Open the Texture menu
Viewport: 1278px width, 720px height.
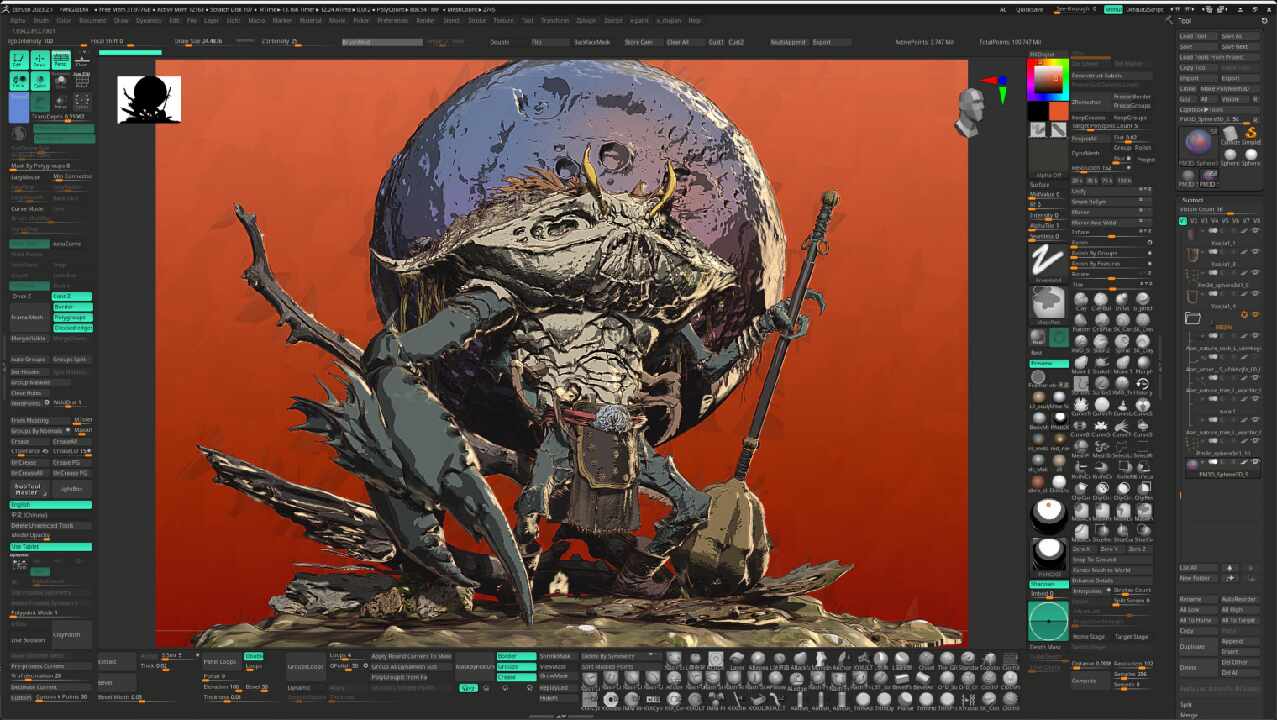pos(503,20)
